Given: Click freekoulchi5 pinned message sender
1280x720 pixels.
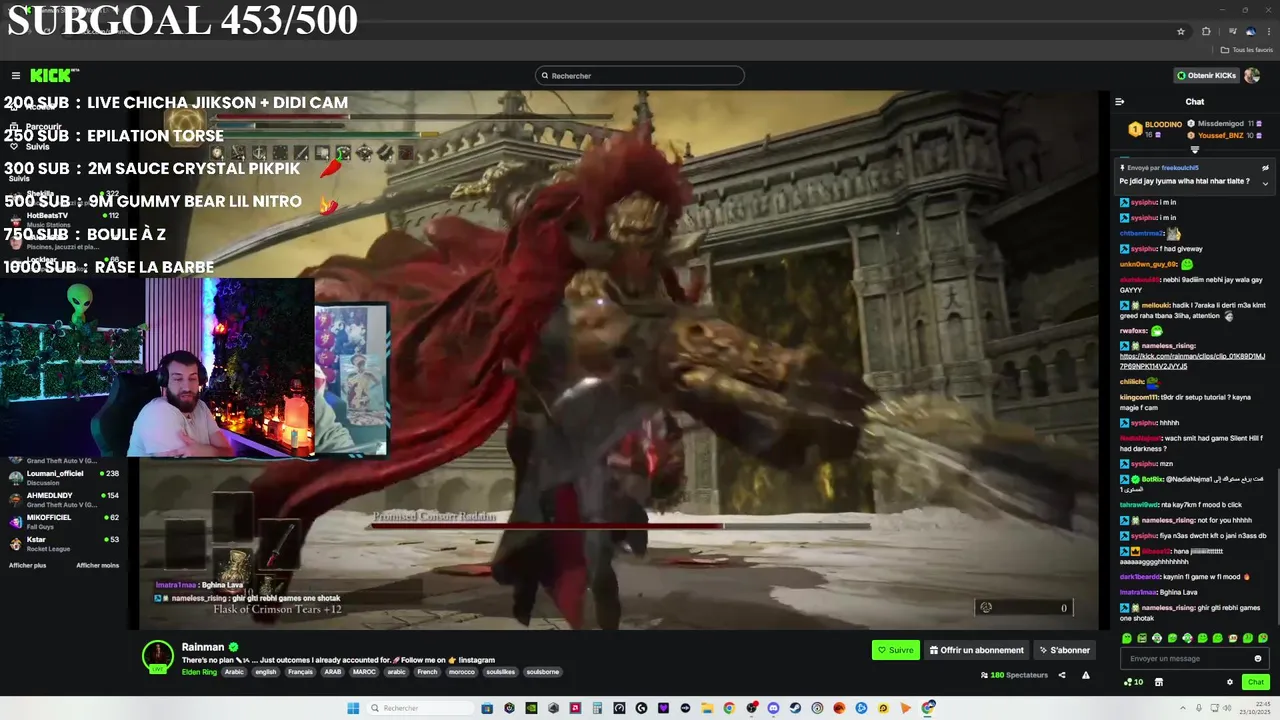Looking at the screenshot, I should click(1180, 168).
